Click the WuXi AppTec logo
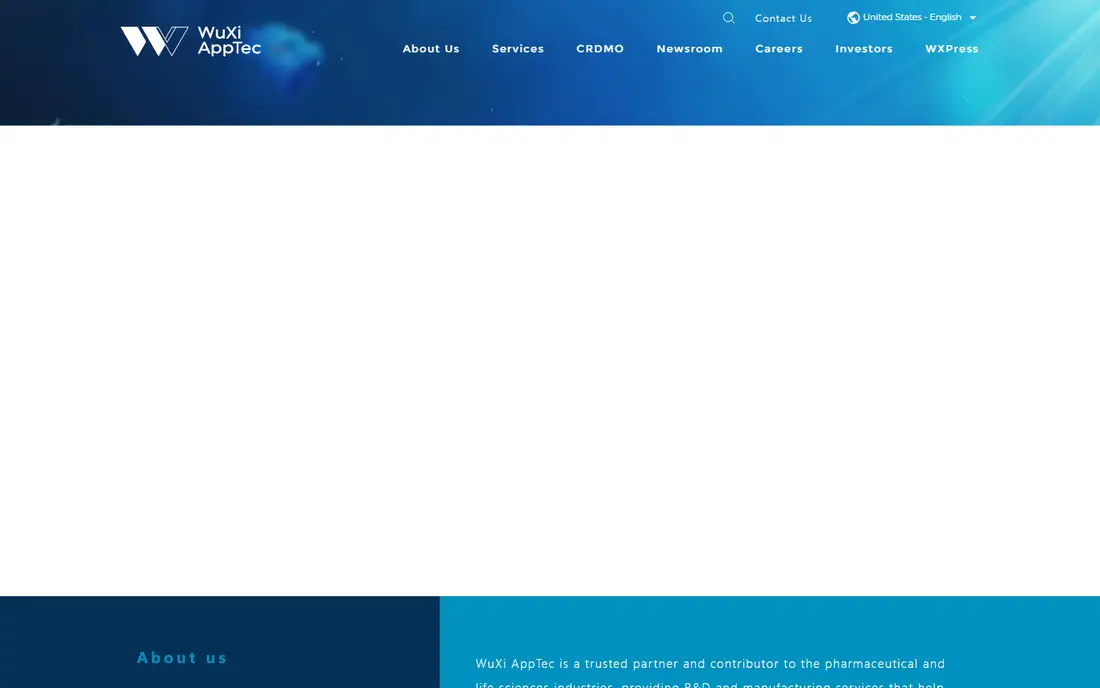 tap(190, 41)
